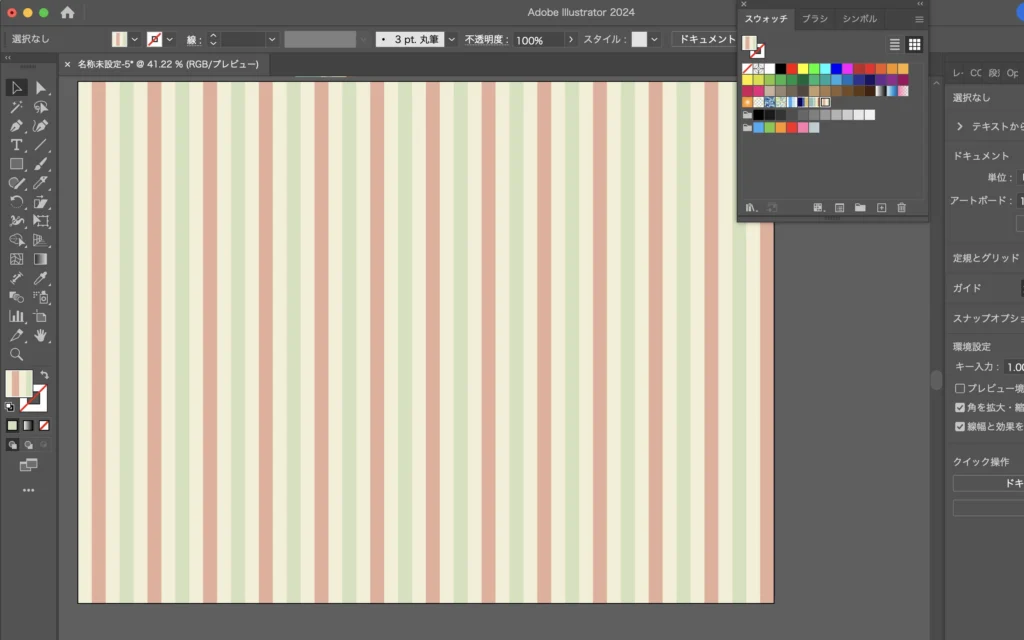
Task: Pick the Hand tool
Action: coord(41,335)
